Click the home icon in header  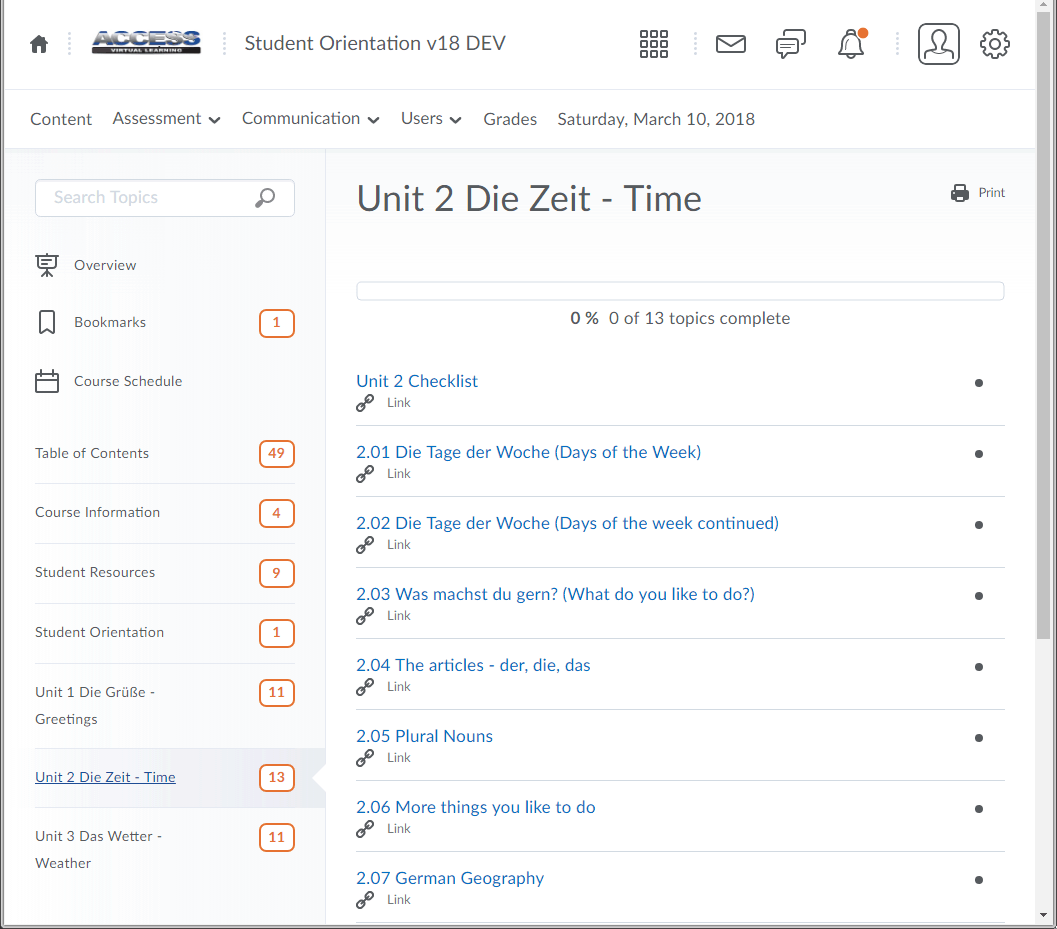tap(39, 44)
